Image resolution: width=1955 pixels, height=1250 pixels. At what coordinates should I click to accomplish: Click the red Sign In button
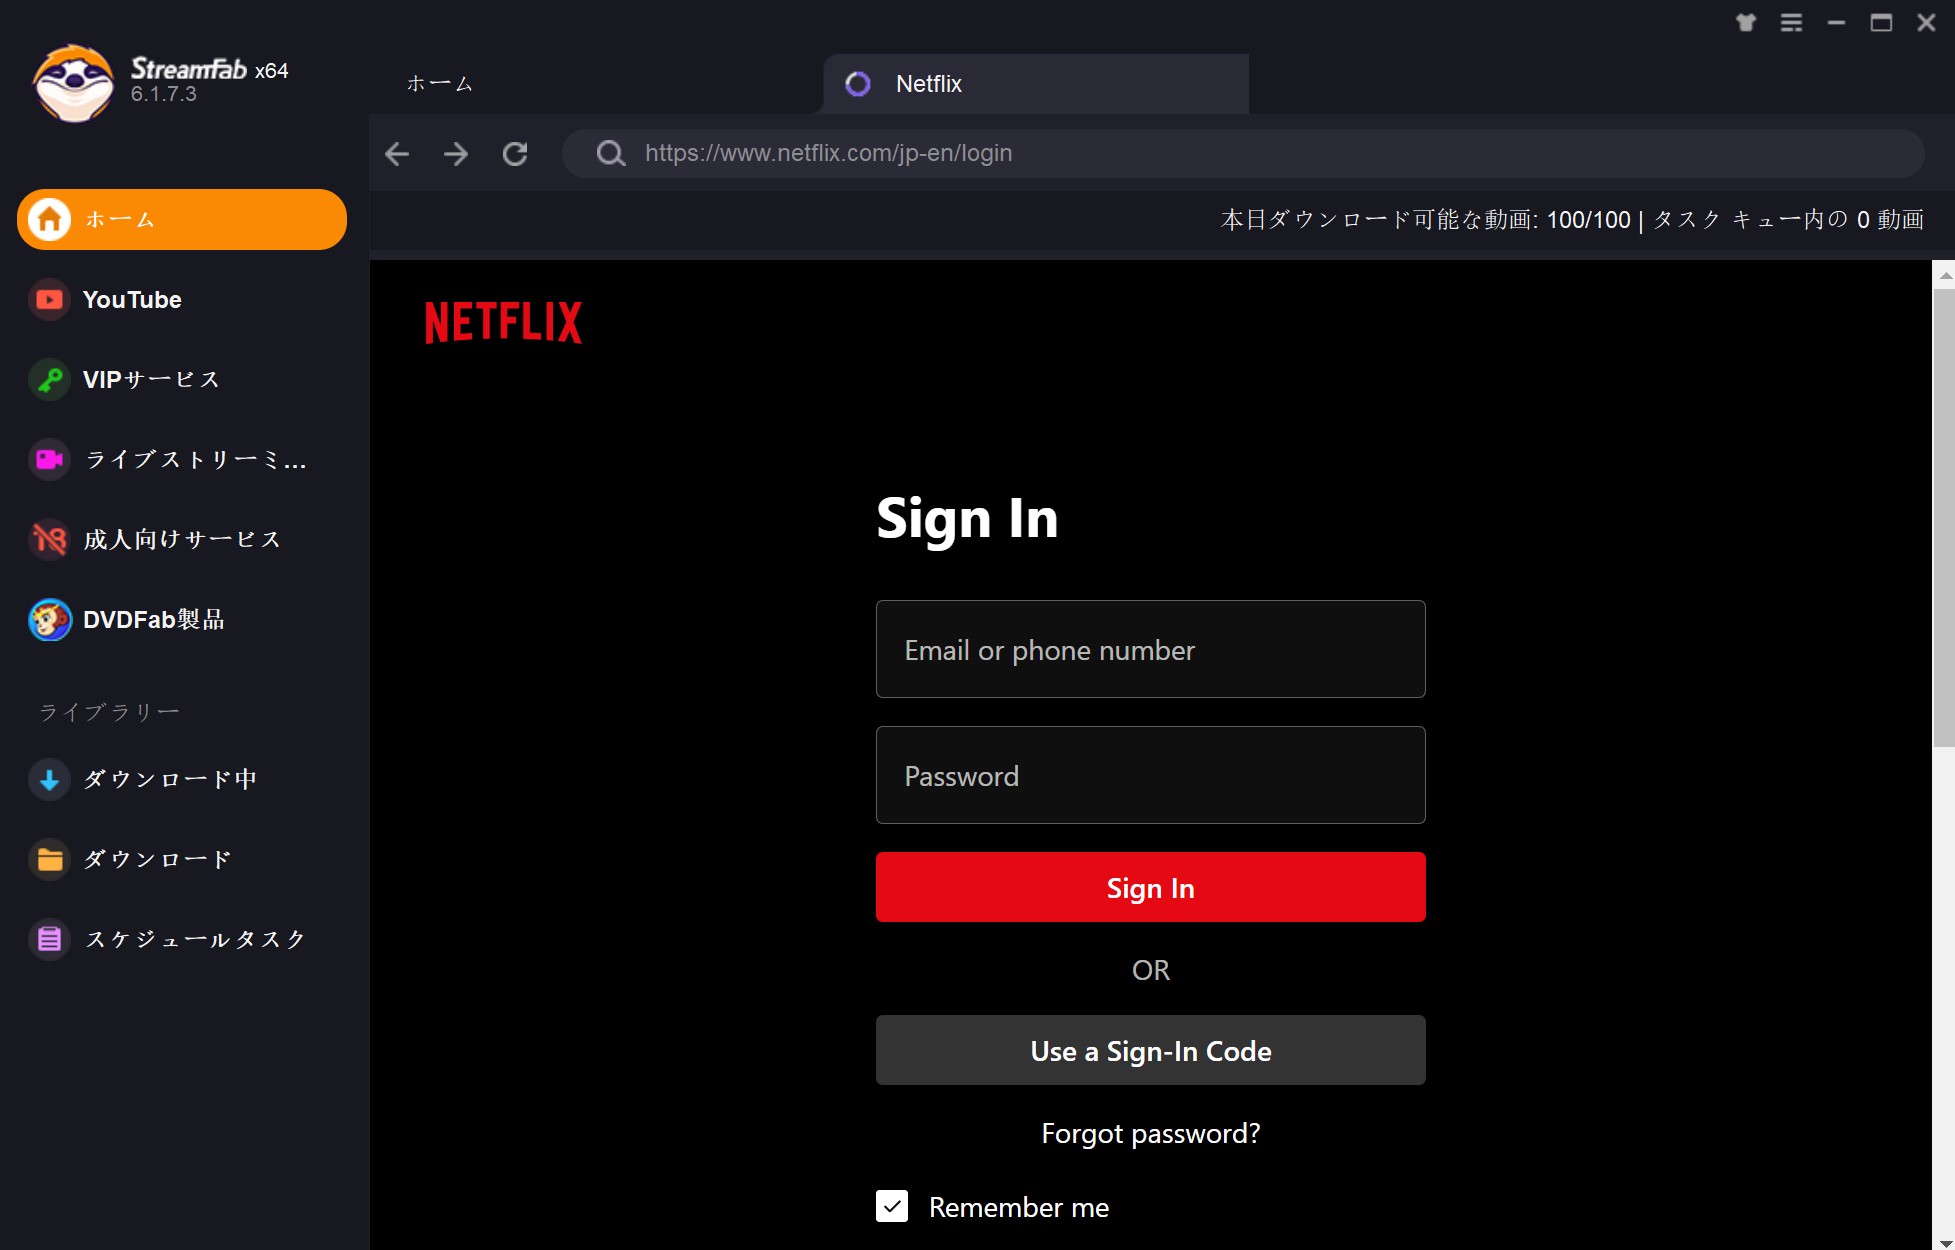pyautogui.click(x=1150, y=887)
